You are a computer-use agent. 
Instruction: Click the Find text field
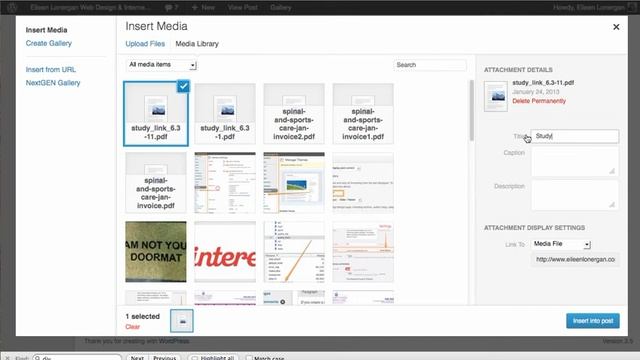pos(77,358)
